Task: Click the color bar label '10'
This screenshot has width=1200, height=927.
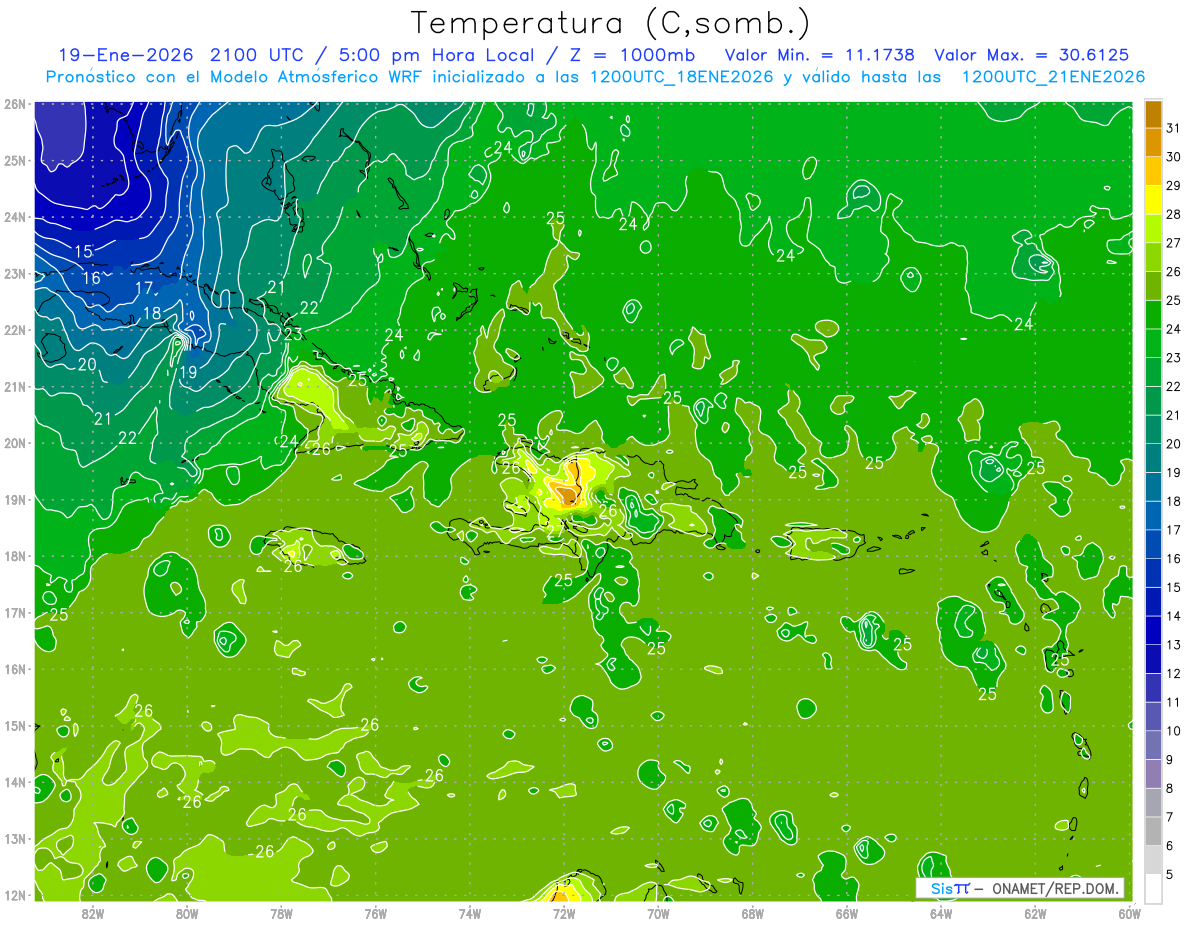Action: point(1173,731)
